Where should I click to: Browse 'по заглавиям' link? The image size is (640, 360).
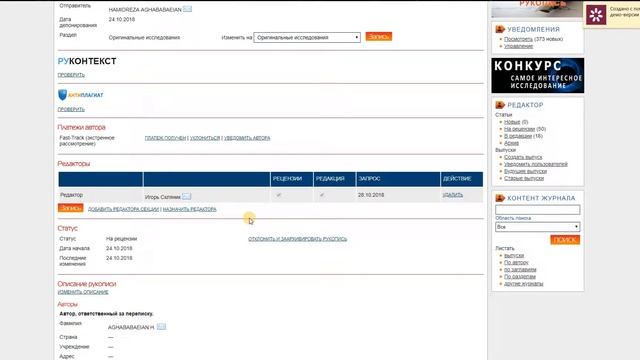point(520,270)
